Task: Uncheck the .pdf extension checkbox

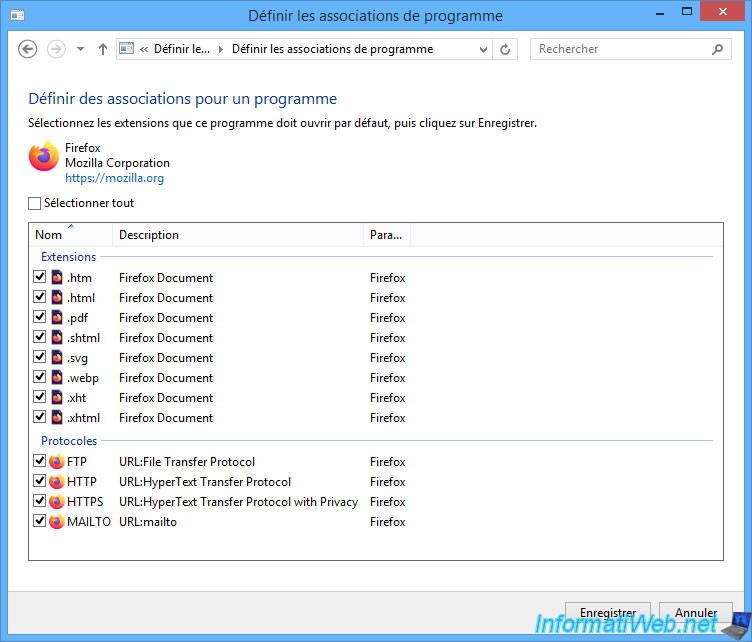Action: [x=40, y=317]
